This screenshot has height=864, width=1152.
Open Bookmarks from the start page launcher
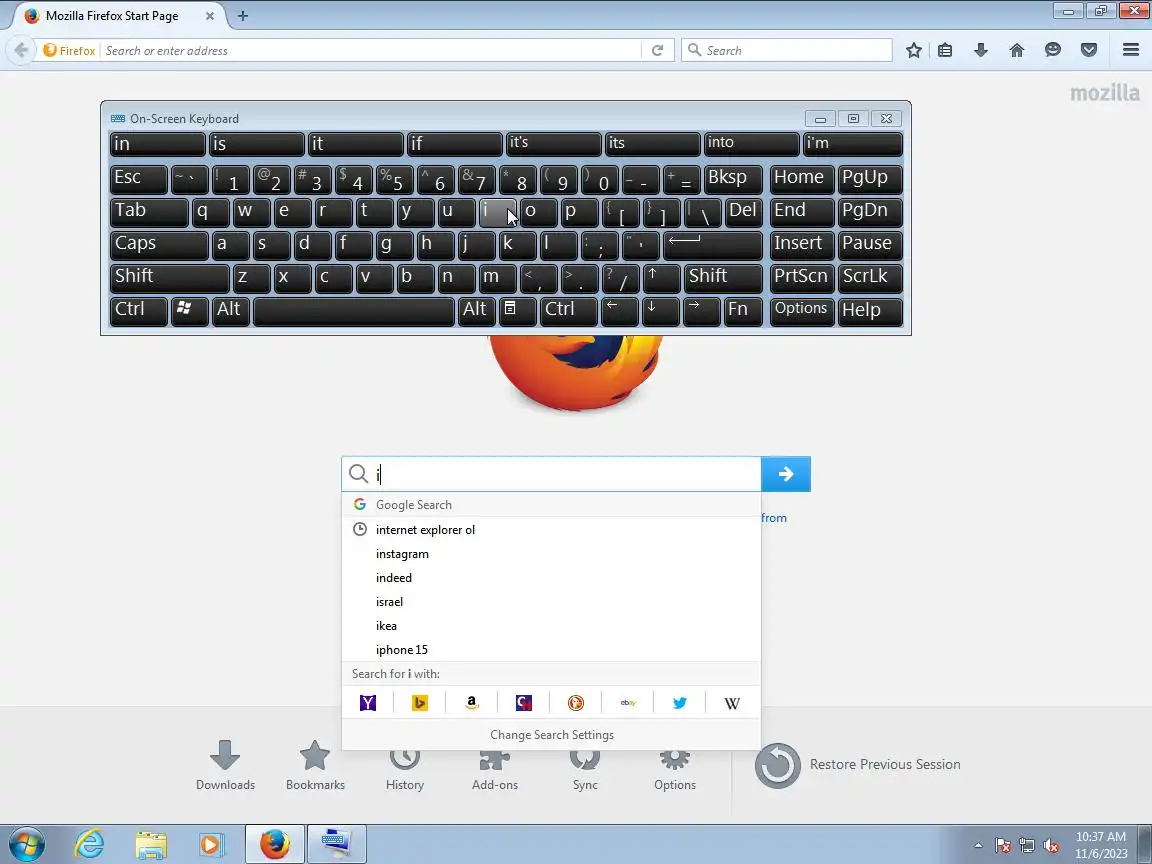pos(315,766)
